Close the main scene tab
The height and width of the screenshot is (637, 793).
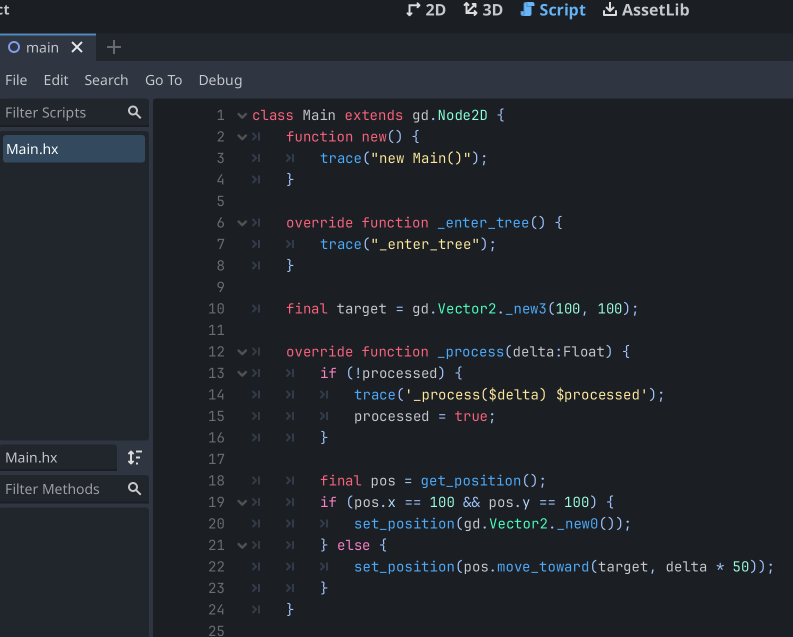77,48
